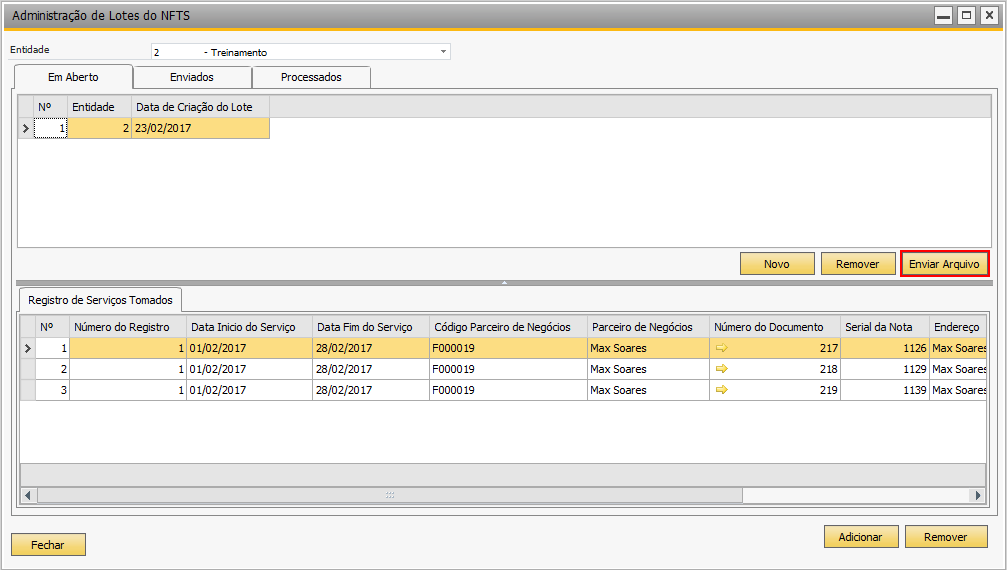Viewport: 1007px width, 570px height.
Task: Click the Adicionar button
Action: [x=861, y=537]
